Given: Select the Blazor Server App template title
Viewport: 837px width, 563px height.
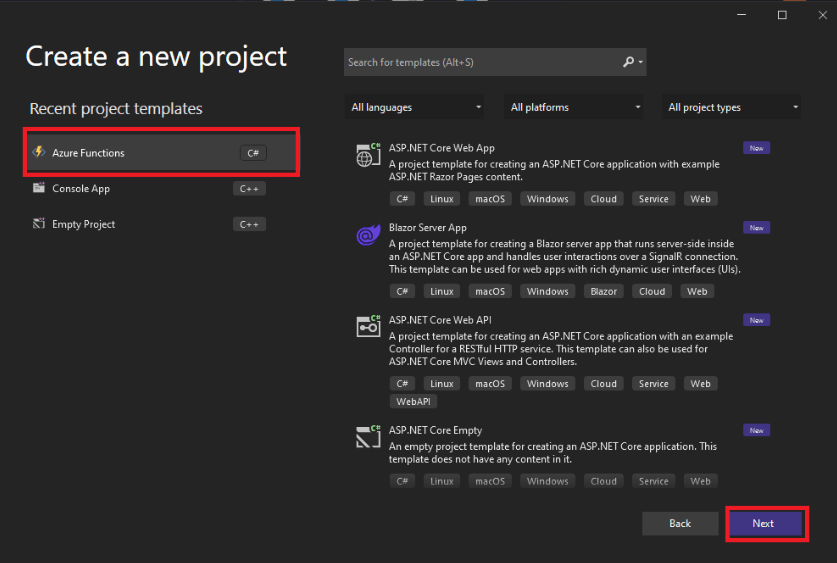Looking at the screenshot, I should point(428,228).
